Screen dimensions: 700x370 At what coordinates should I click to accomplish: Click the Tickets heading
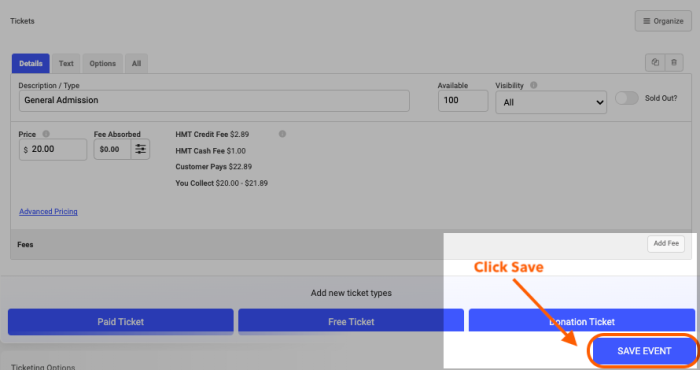coord(22,21)
